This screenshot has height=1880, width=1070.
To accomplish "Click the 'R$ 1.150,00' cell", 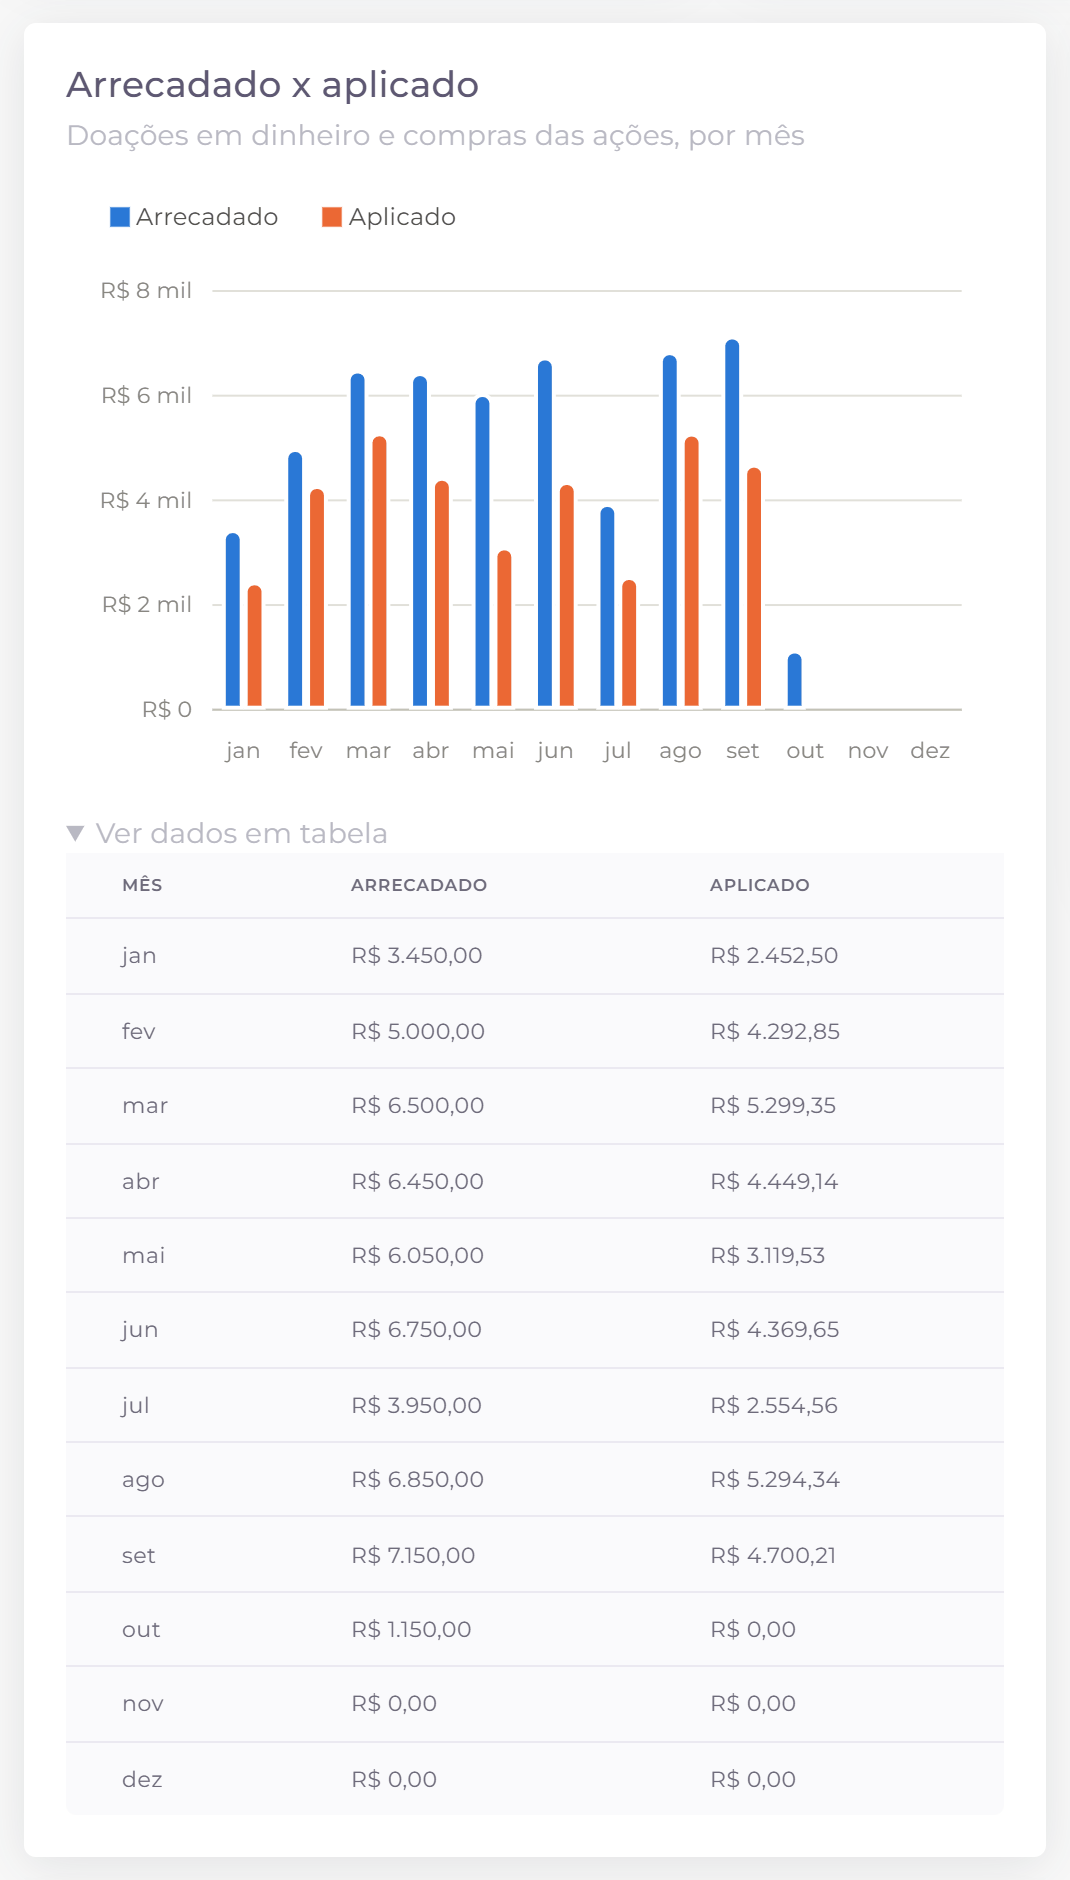I will (411, 1629).
